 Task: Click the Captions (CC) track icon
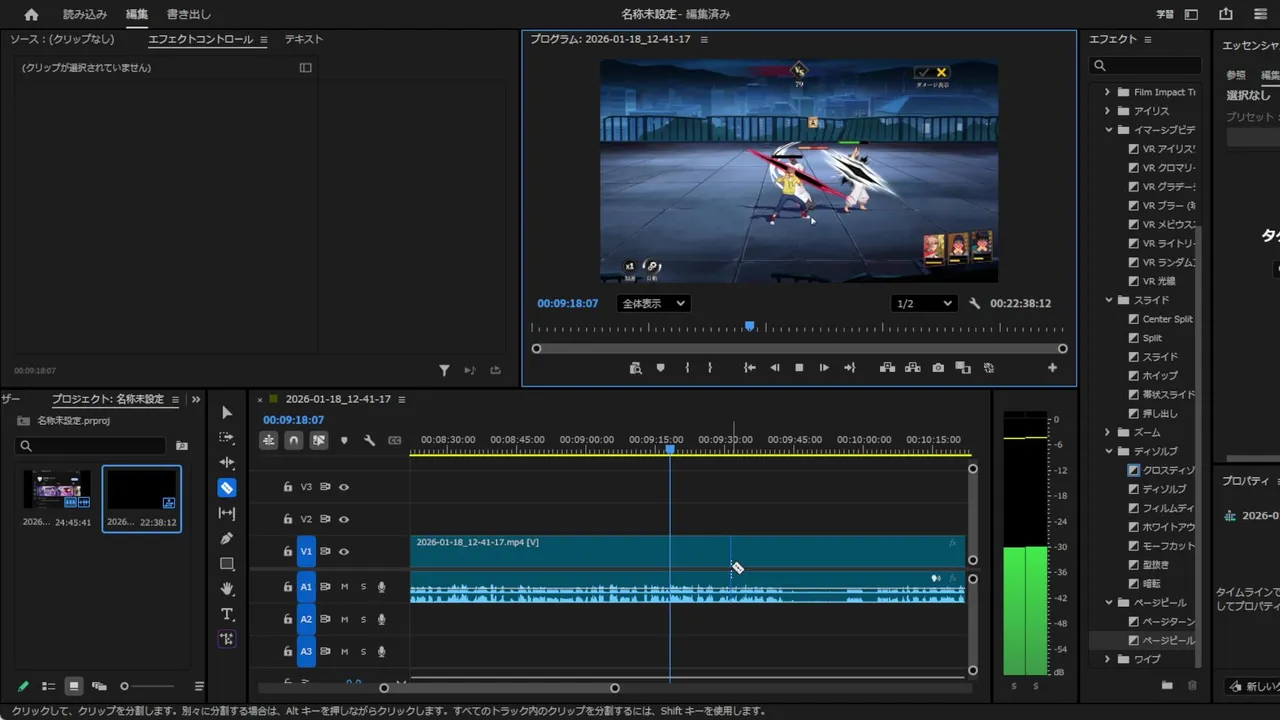(395, 440)
